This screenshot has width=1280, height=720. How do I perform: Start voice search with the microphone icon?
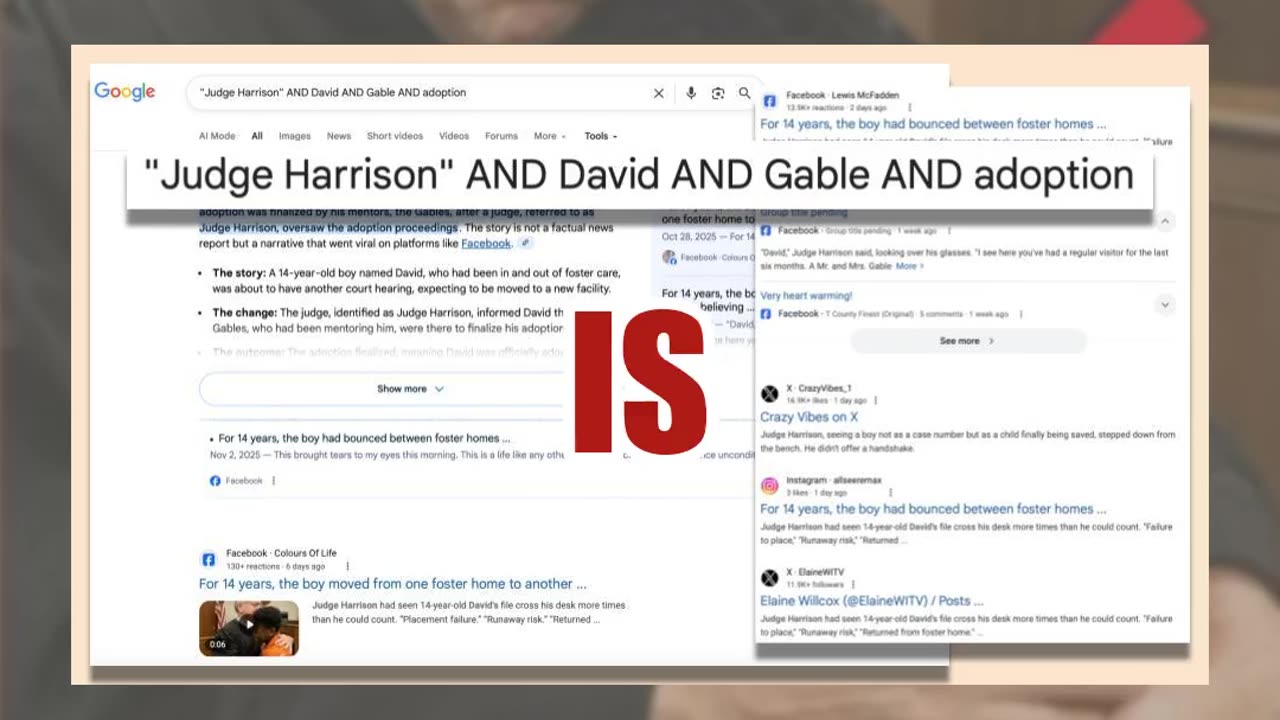tap(690, 93)
